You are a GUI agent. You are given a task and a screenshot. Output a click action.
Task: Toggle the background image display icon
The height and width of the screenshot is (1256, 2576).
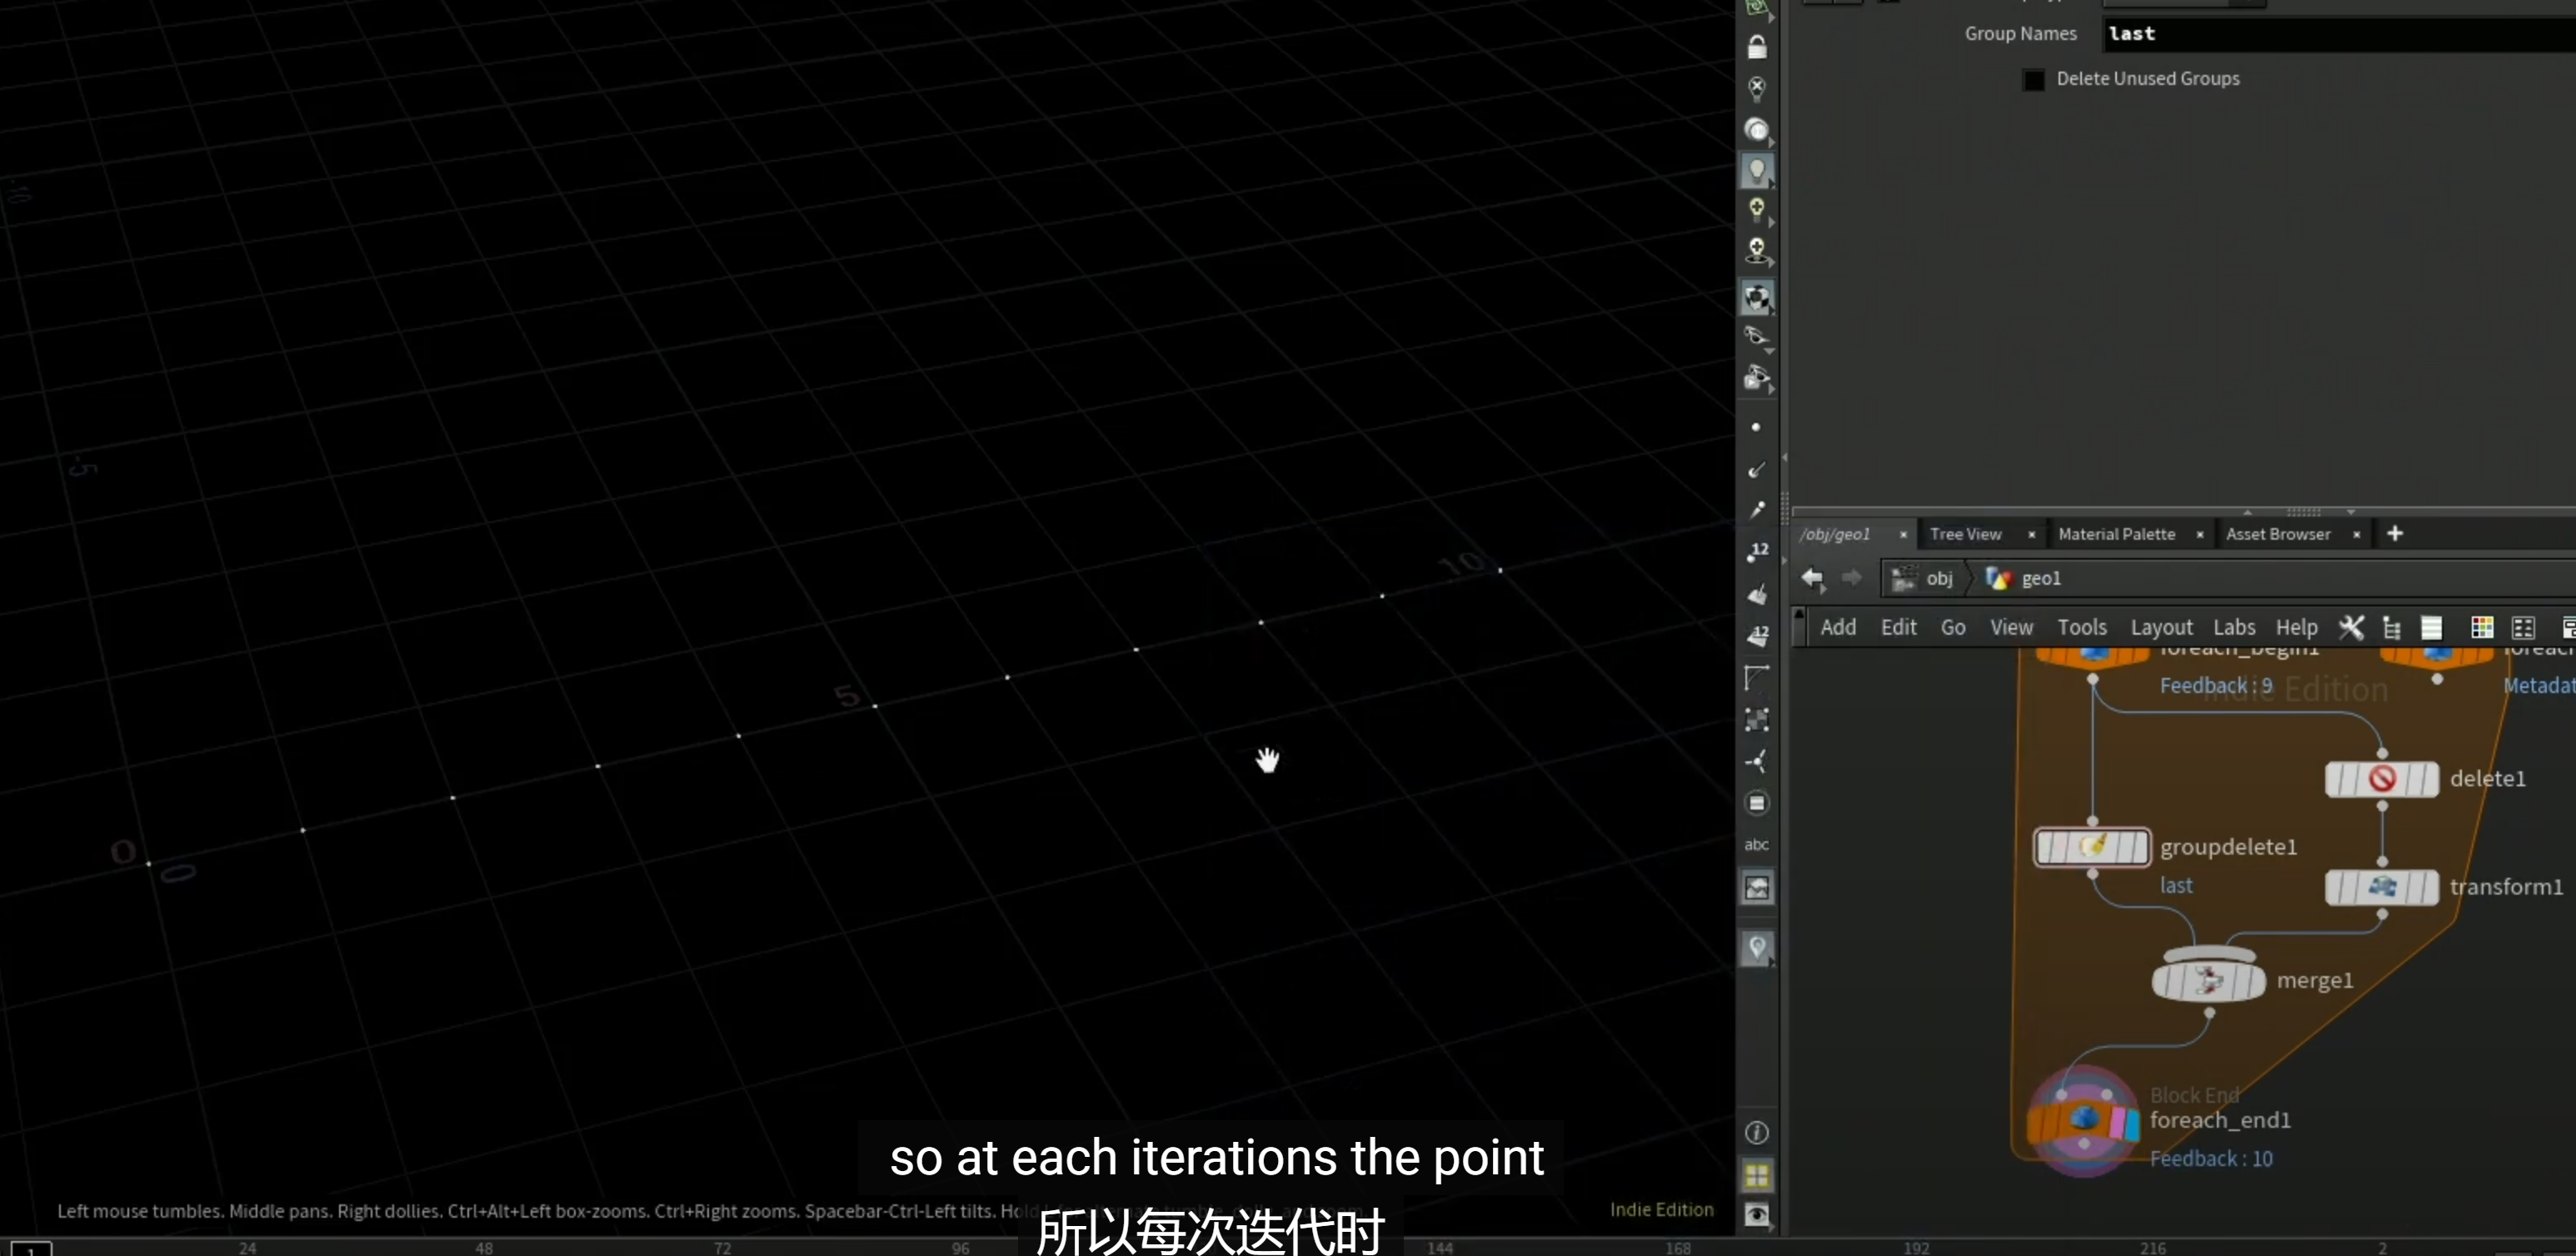pos(1757,888)
